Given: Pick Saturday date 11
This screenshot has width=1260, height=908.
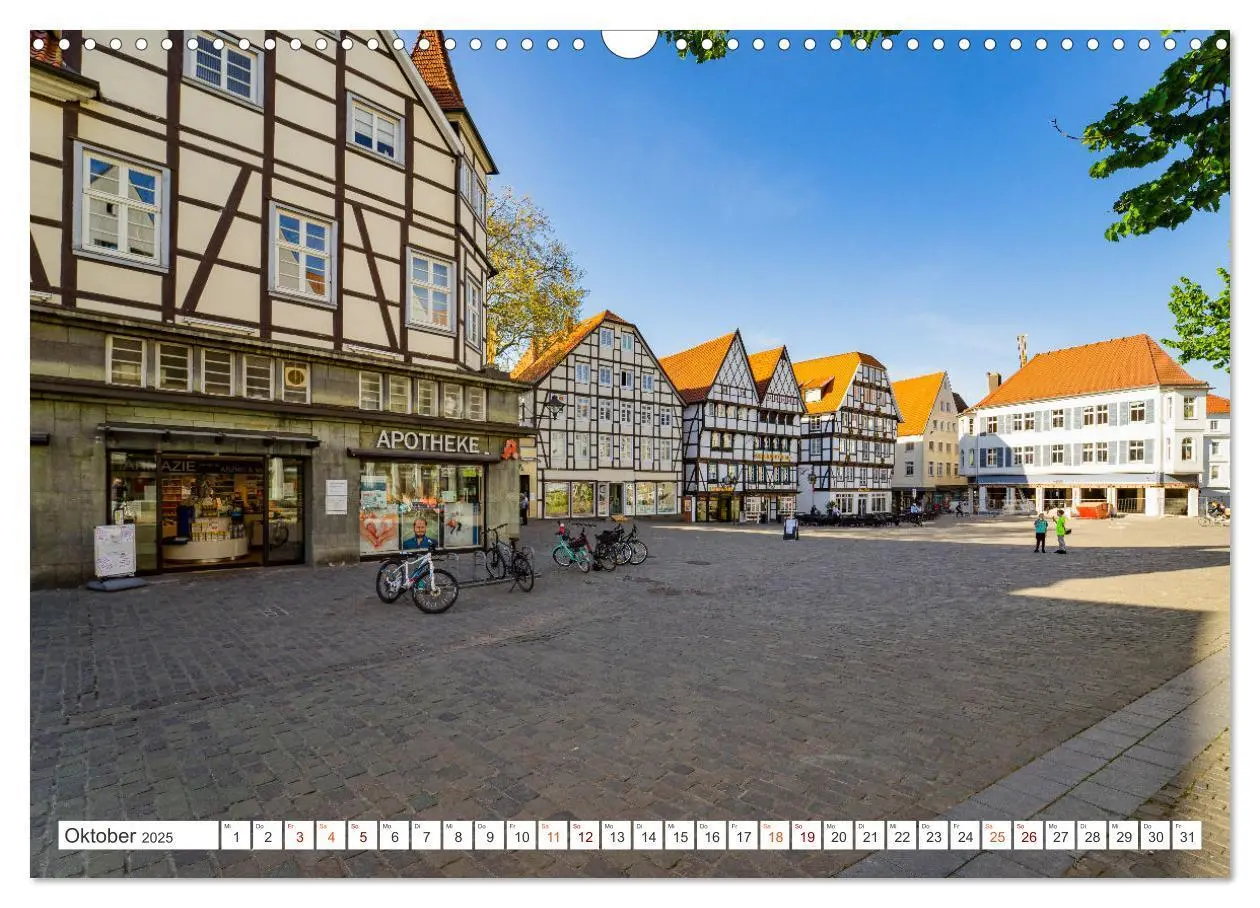Looking at the screenshot, I should click(x=552, y=836).
